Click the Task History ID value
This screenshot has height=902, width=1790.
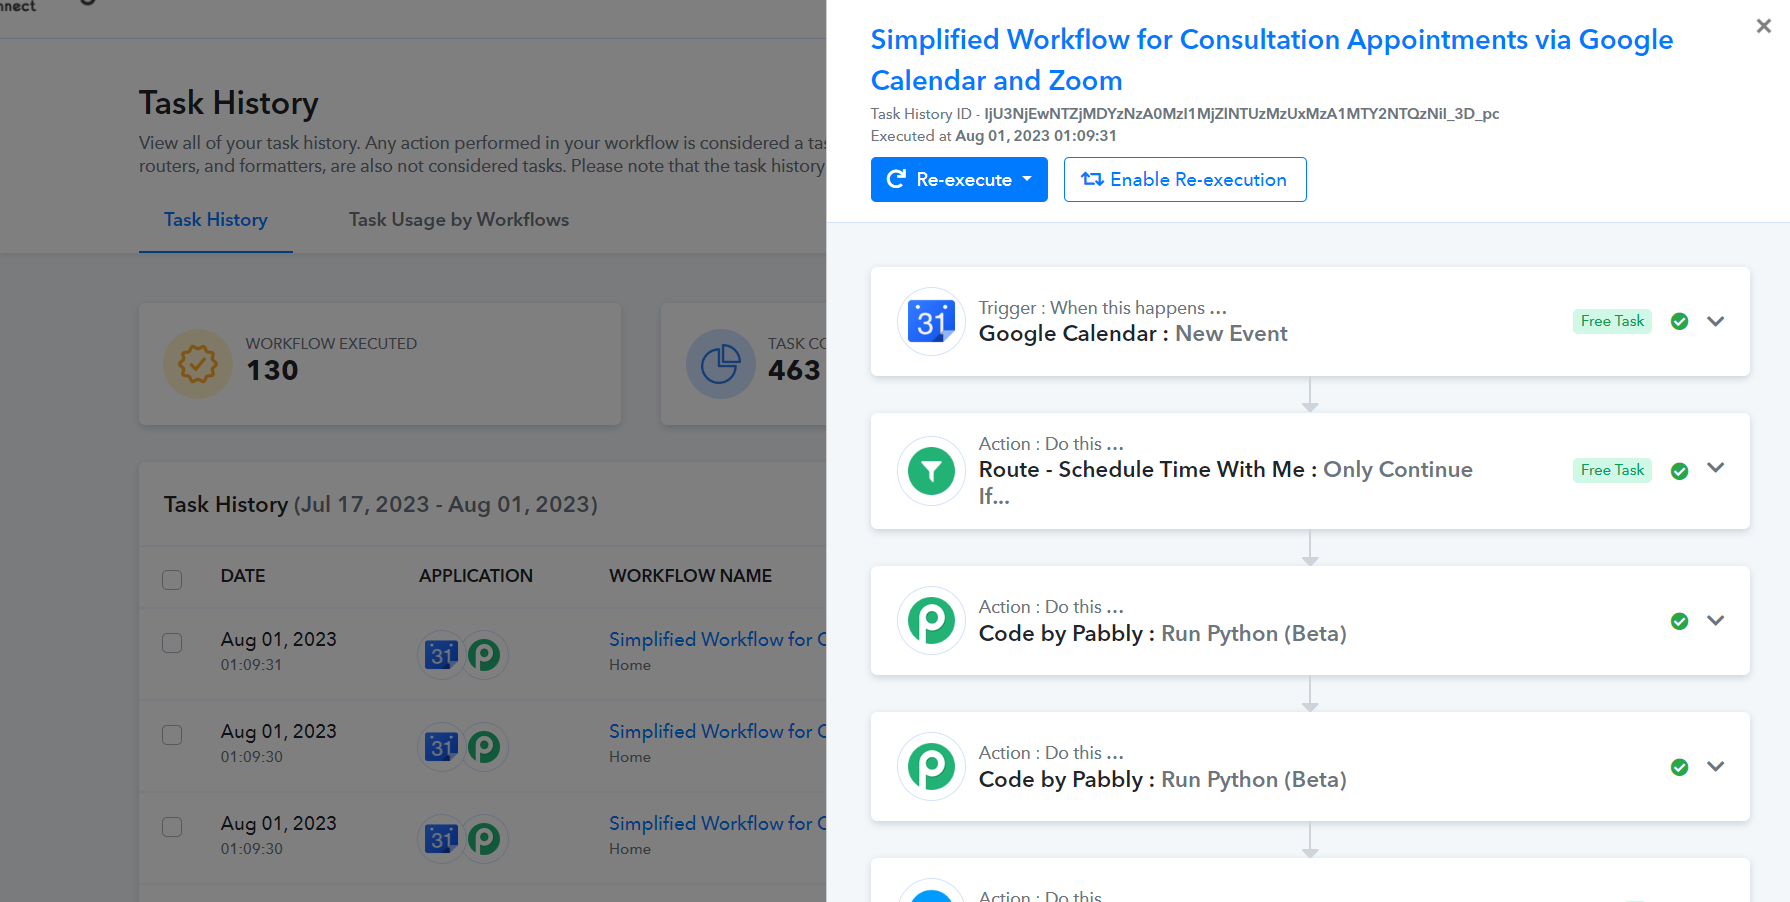click(x=1242, y=114)
